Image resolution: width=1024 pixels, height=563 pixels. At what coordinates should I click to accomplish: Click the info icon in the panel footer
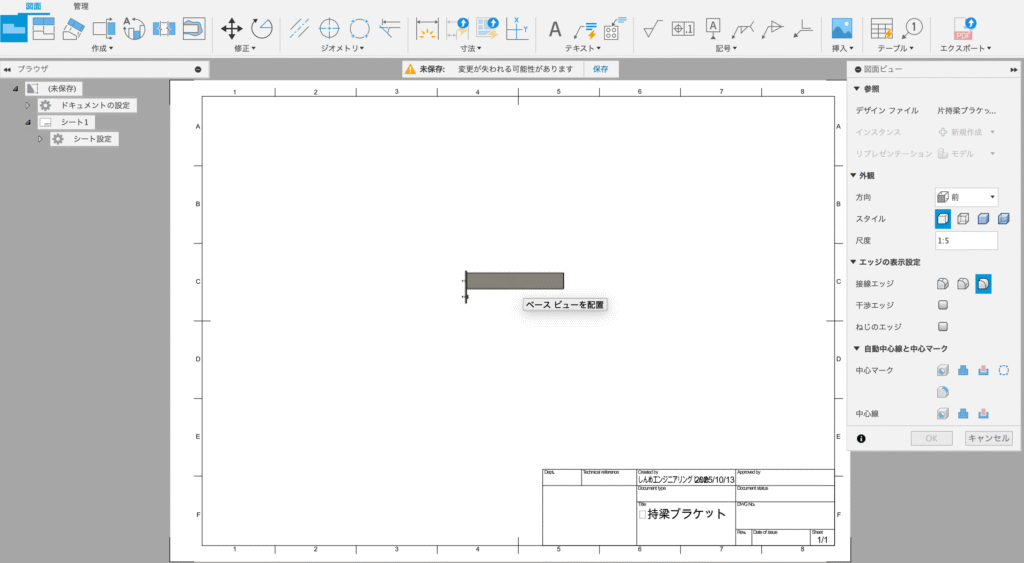click(x=861, y=439)
